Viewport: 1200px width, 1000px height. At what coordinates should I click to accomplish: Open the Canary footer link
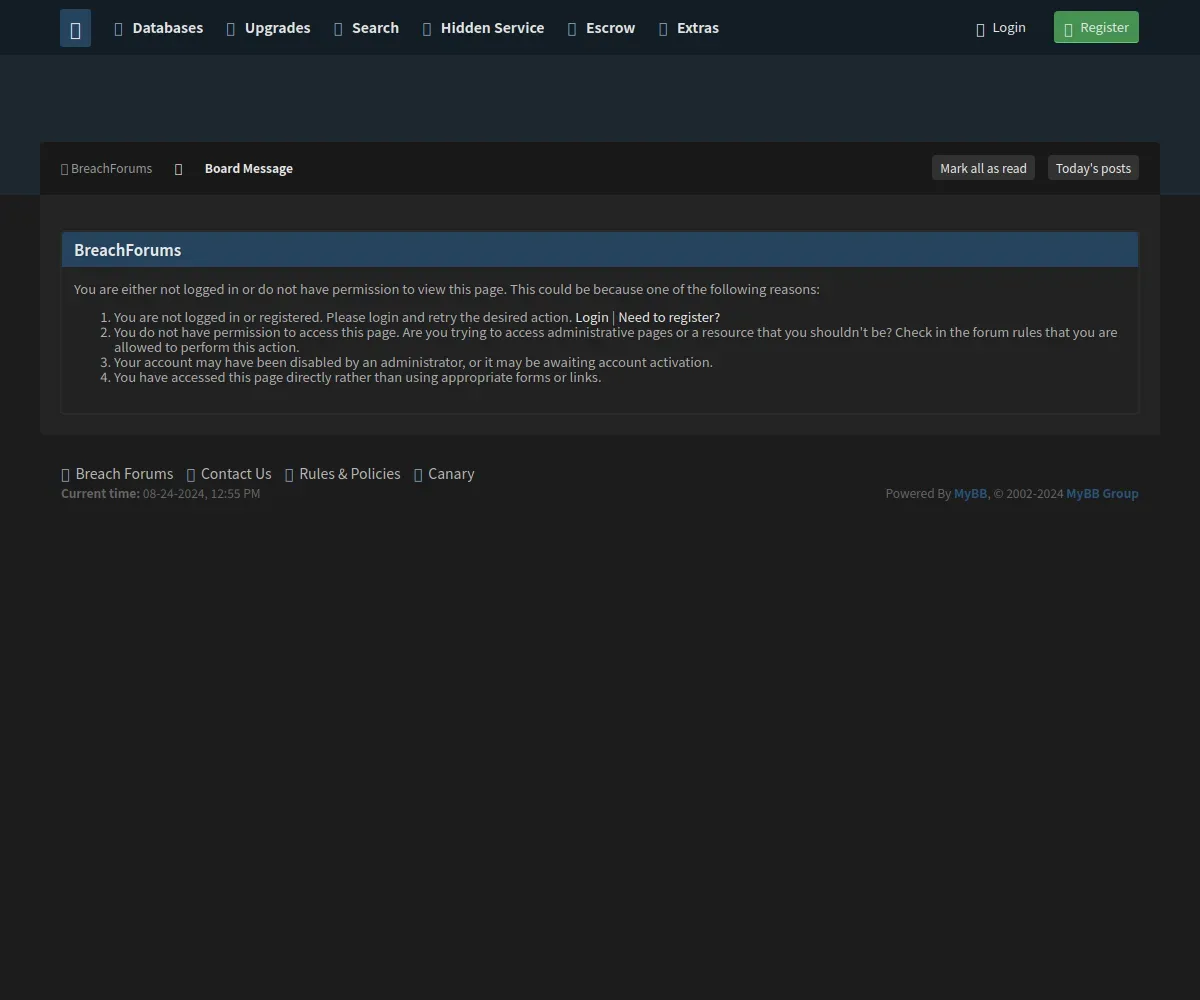451,474
